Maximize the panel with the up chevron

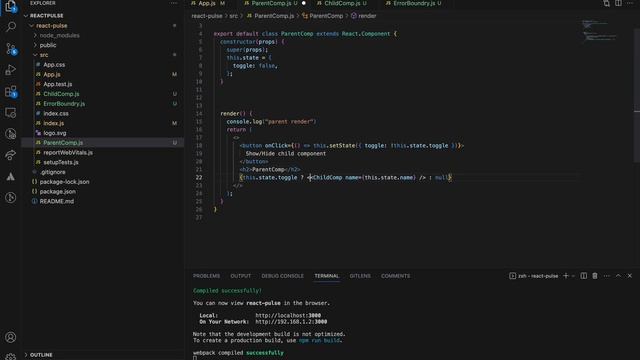(618, 276)
